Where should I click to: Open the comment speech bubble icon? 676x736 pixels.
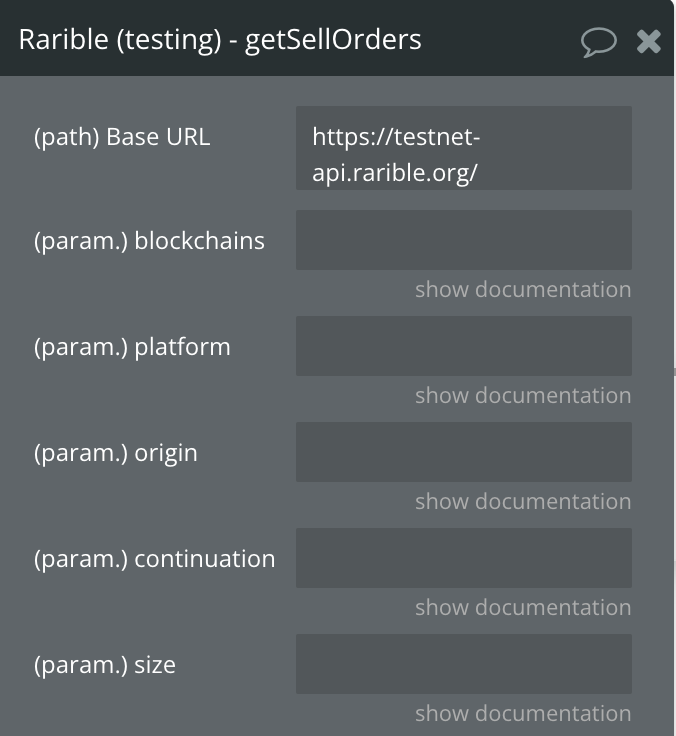(x=599, y=42)
